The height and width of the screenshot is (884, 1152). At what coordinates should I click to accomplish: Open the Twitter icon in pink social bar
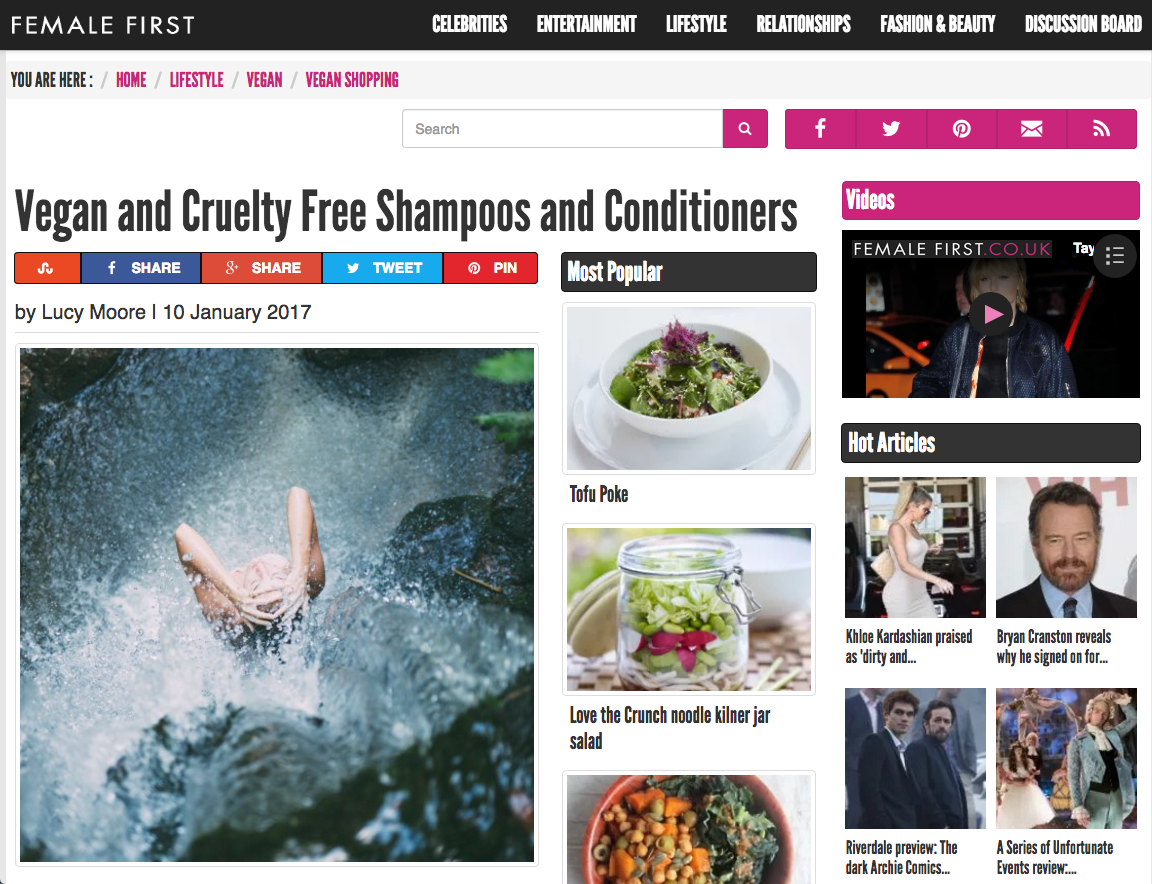click(891, 129)
